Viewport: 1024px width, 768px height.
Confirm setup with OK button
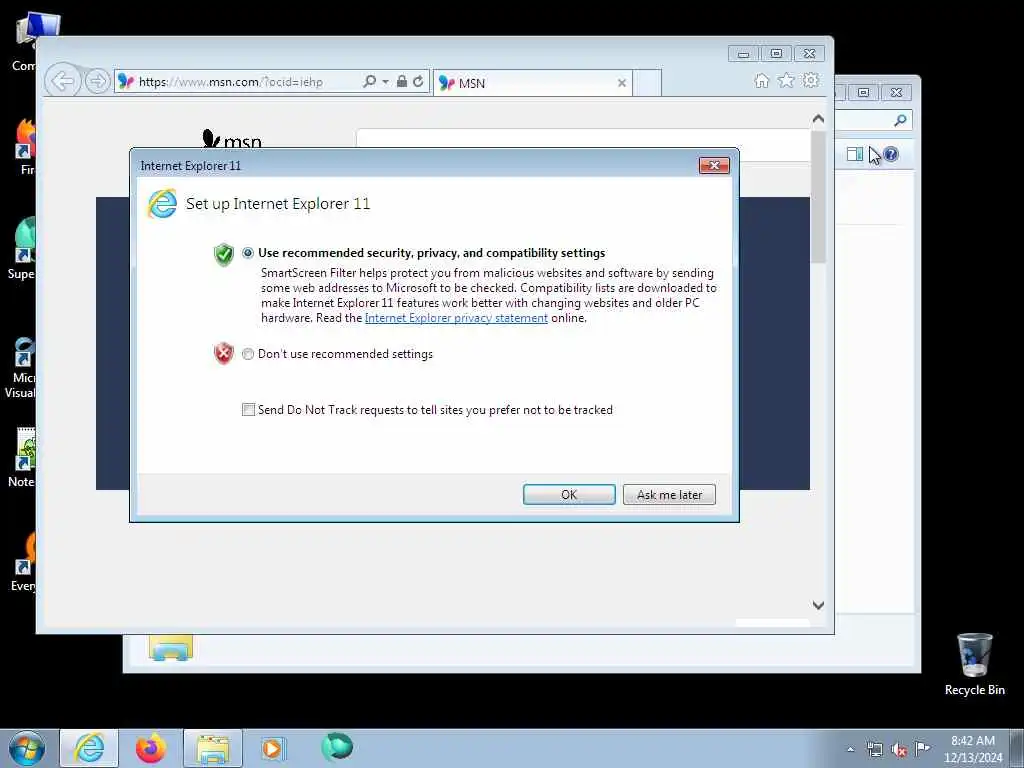point(569,494)
